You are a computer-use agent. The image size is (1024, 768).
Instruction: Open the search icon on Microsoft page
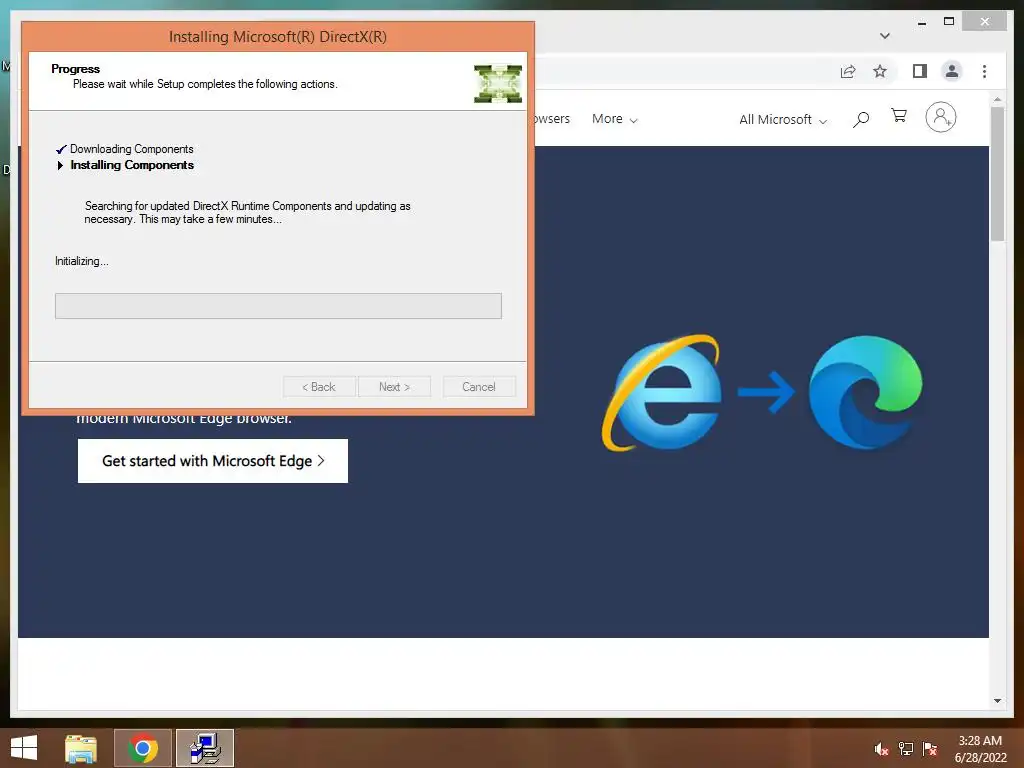pos(861,119)
